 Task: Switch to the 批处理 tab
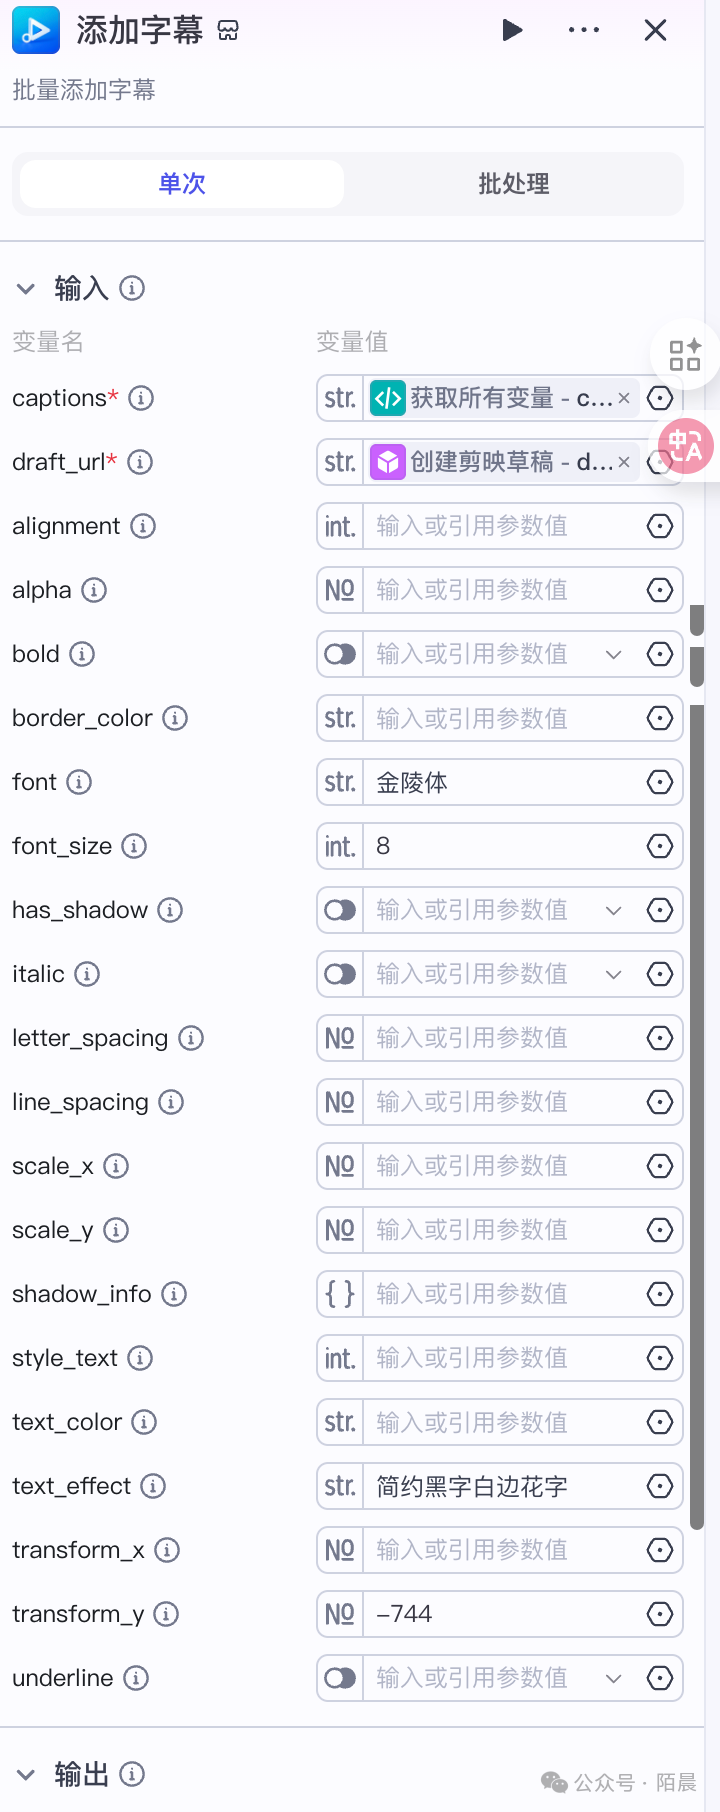[x=514, y=184]
